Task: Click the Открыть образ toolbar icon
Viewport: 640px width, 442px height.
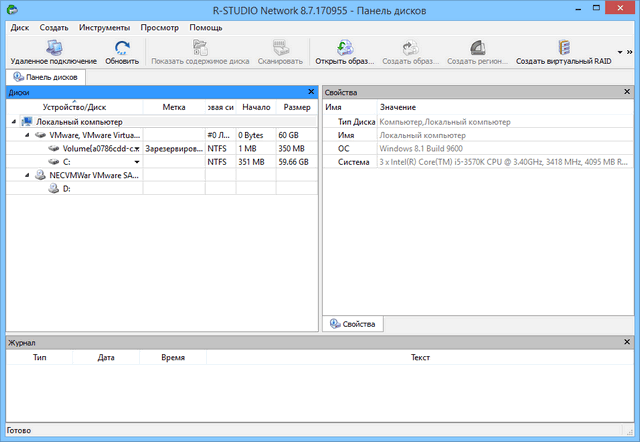Action: [x=345, y=47]
